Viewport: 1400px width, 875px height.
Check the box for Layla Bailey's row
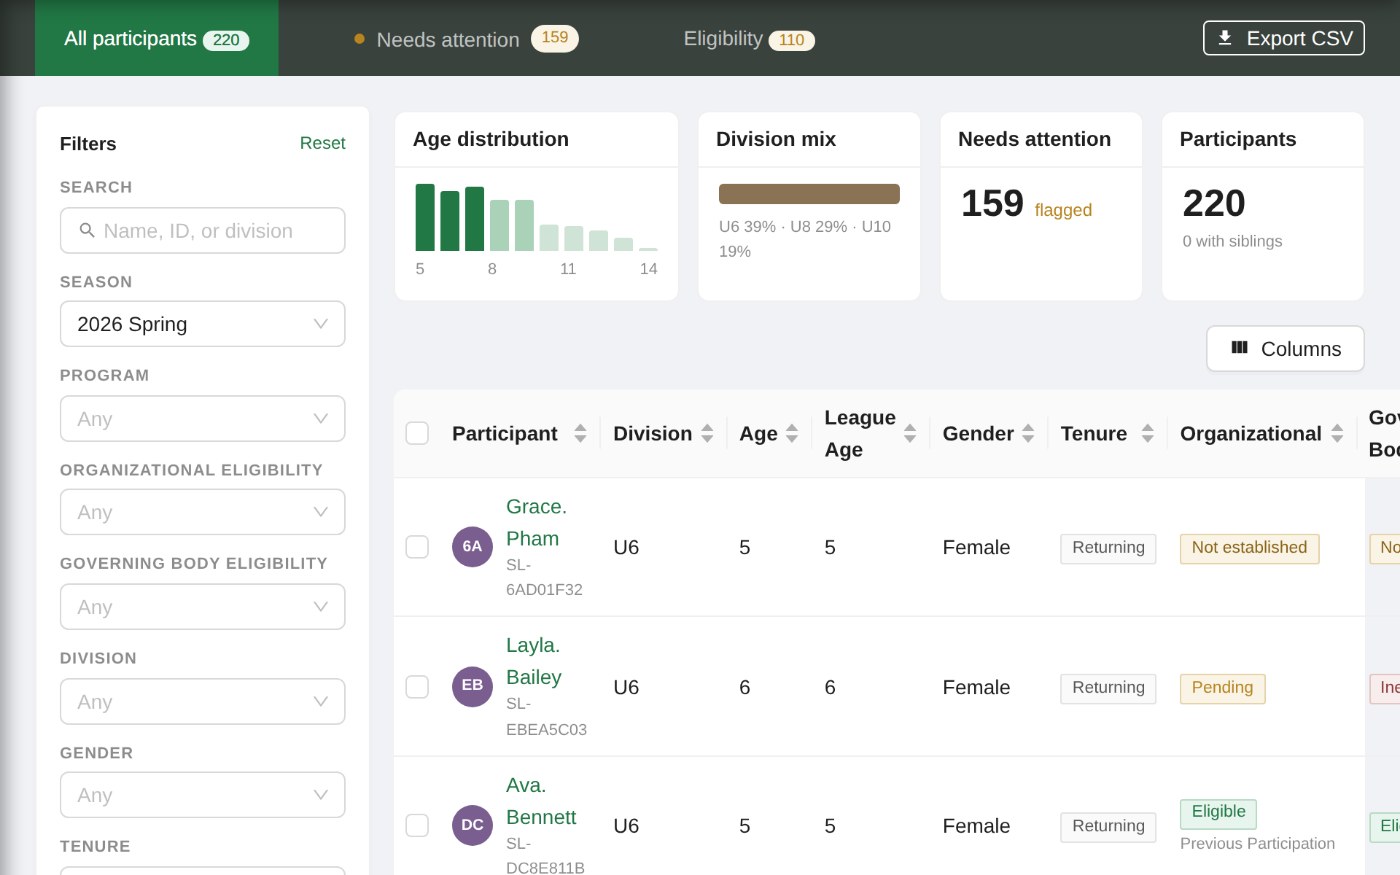417,687
